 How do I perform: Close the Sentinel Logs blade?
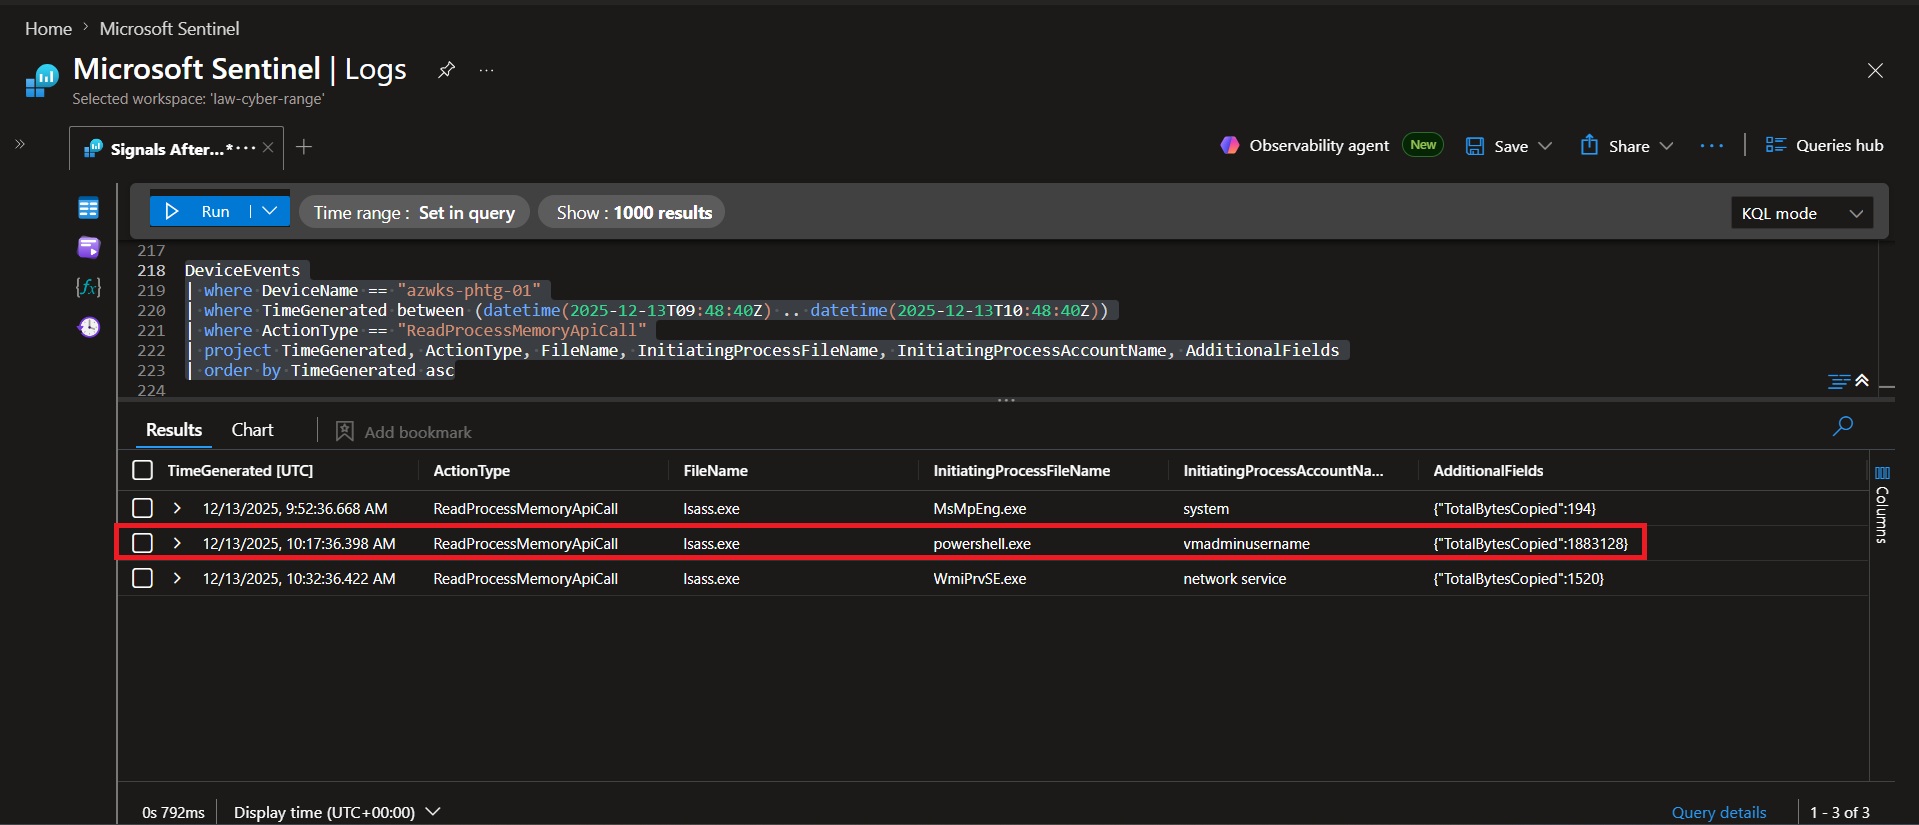coord(1875,70)
